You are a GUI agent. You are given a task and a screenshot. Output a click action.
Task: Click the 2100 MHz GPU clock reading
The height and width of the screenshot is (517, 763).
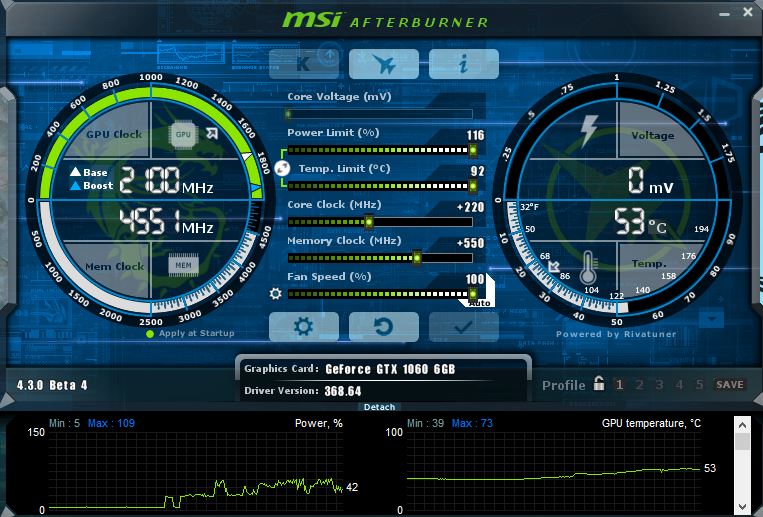pyautogui.click(x=166, y=180)
